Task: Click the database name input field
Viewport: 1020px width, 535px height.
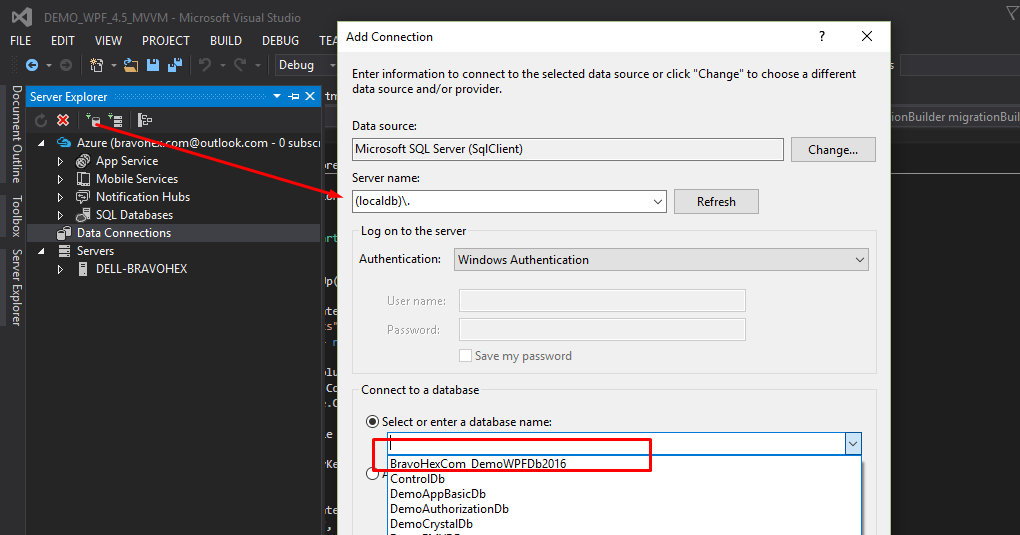Action: click(615, 444)
